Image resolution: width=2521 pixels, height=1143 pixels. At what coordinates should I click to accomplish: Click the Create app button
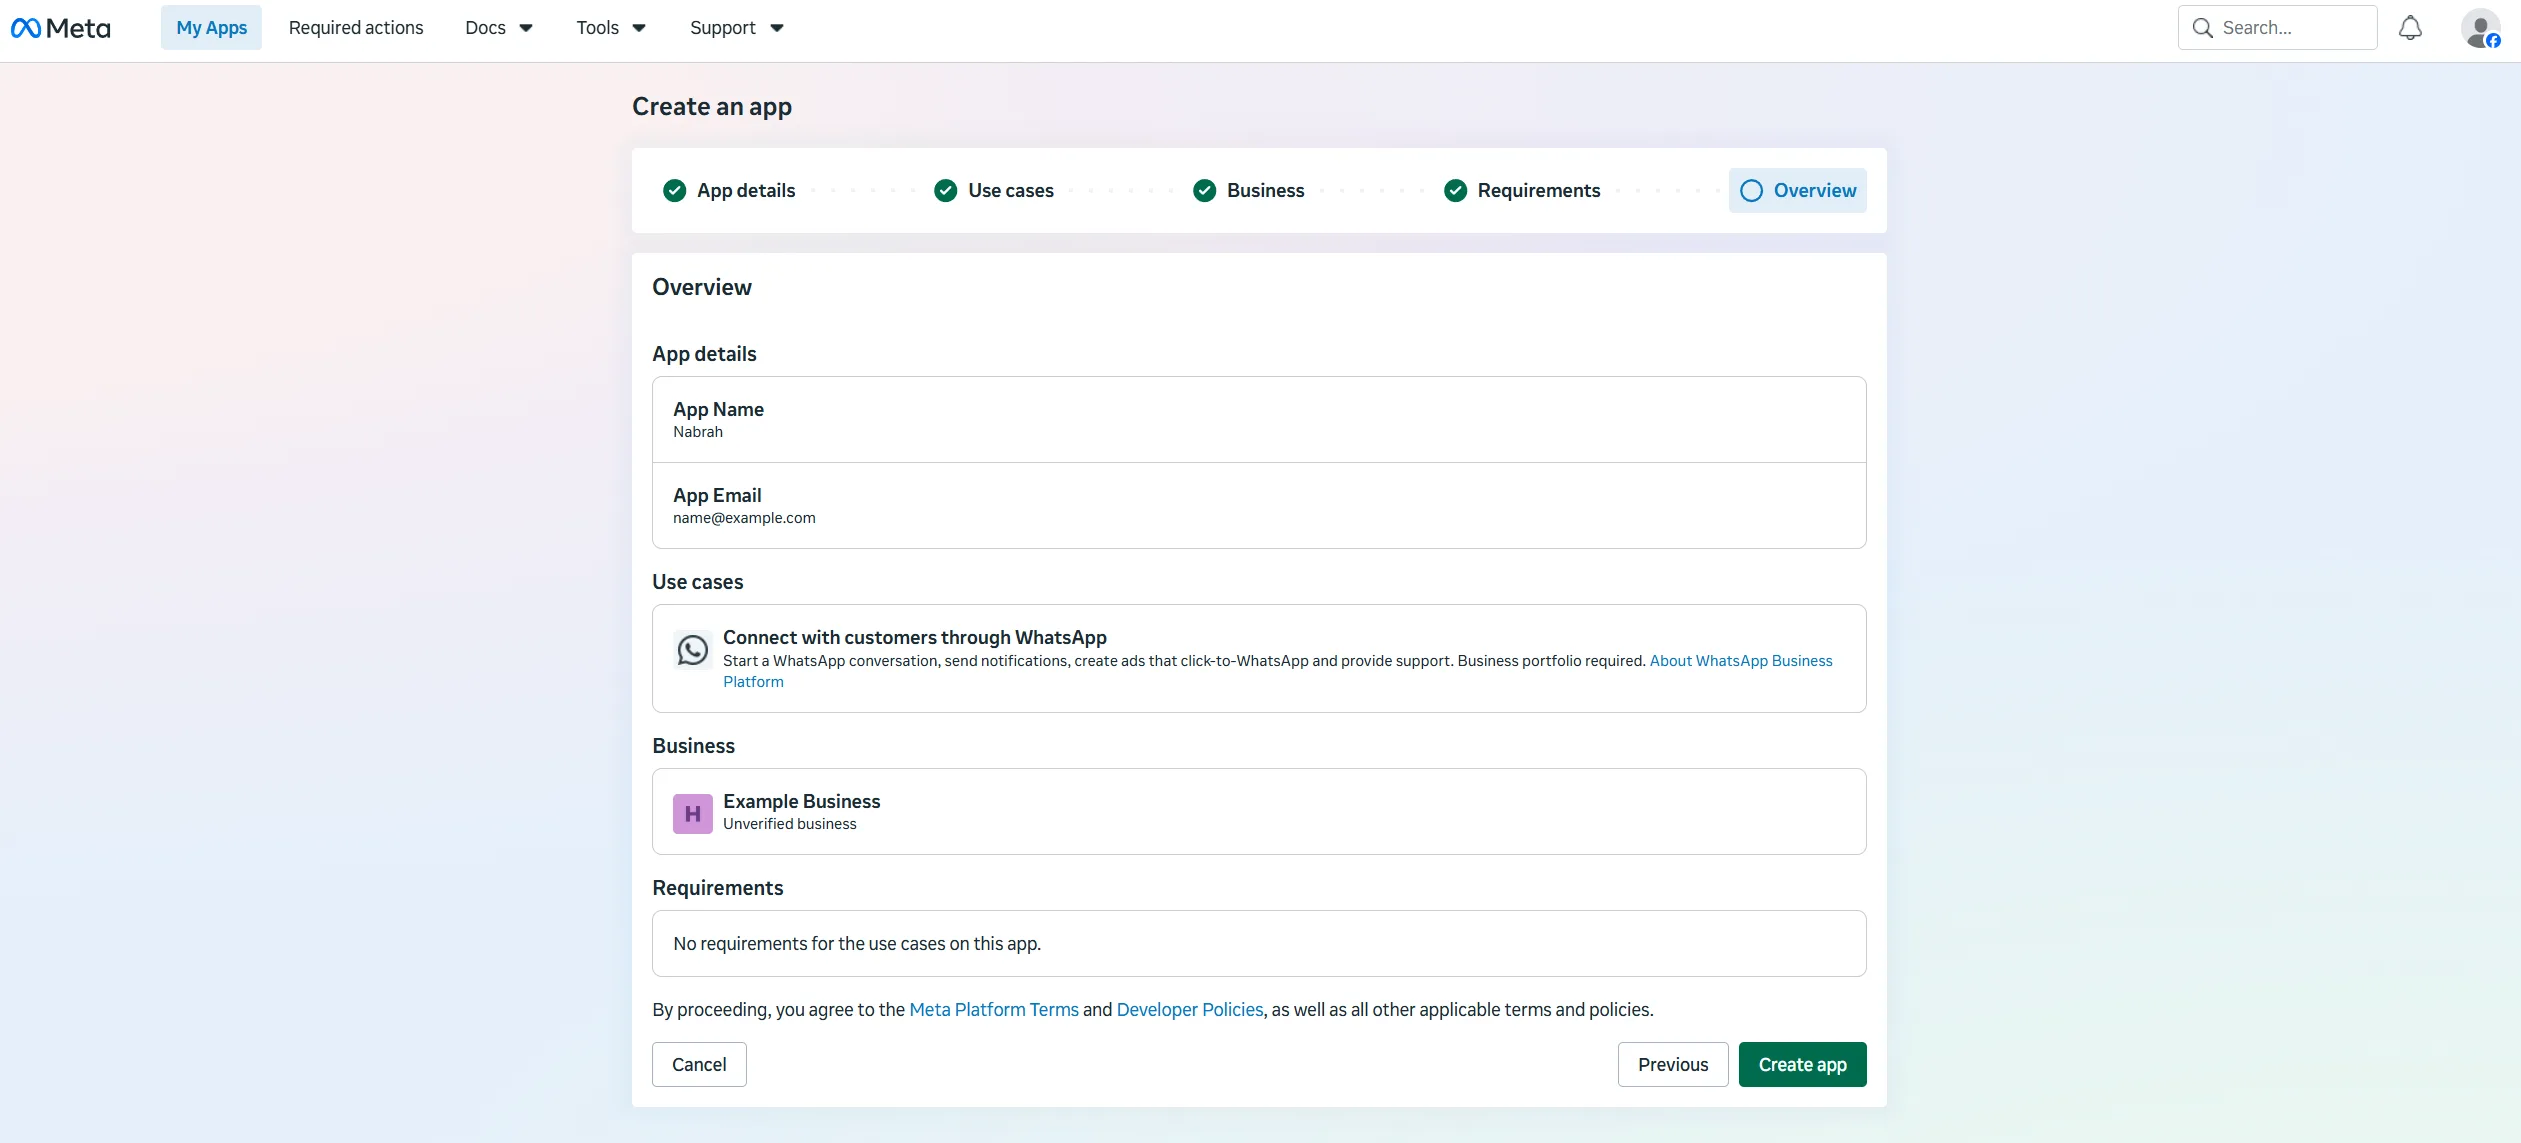(1802, 1064)
